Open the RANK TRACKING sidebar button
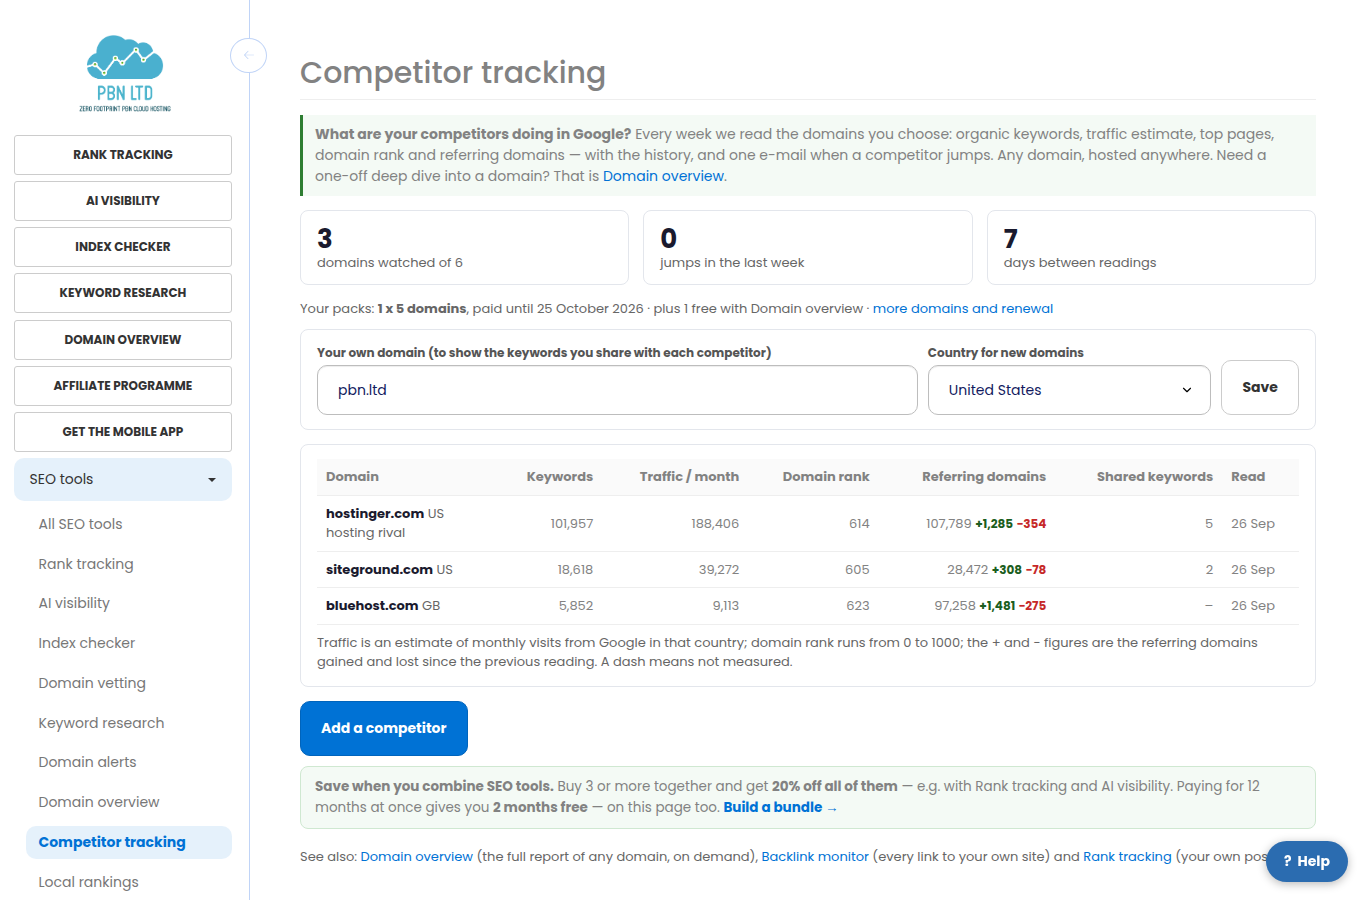The image size is (1366, 900). (x=123, y=155)
